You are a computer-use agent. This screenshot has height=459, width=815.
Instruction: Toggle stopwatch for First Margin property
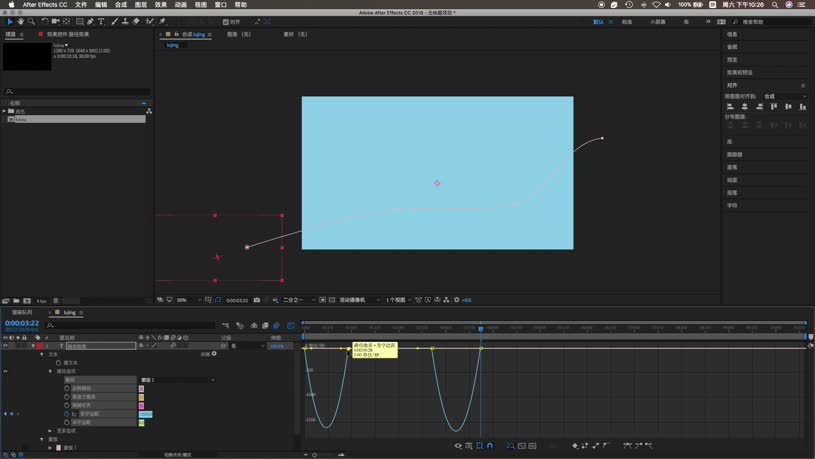coord(67,414)
